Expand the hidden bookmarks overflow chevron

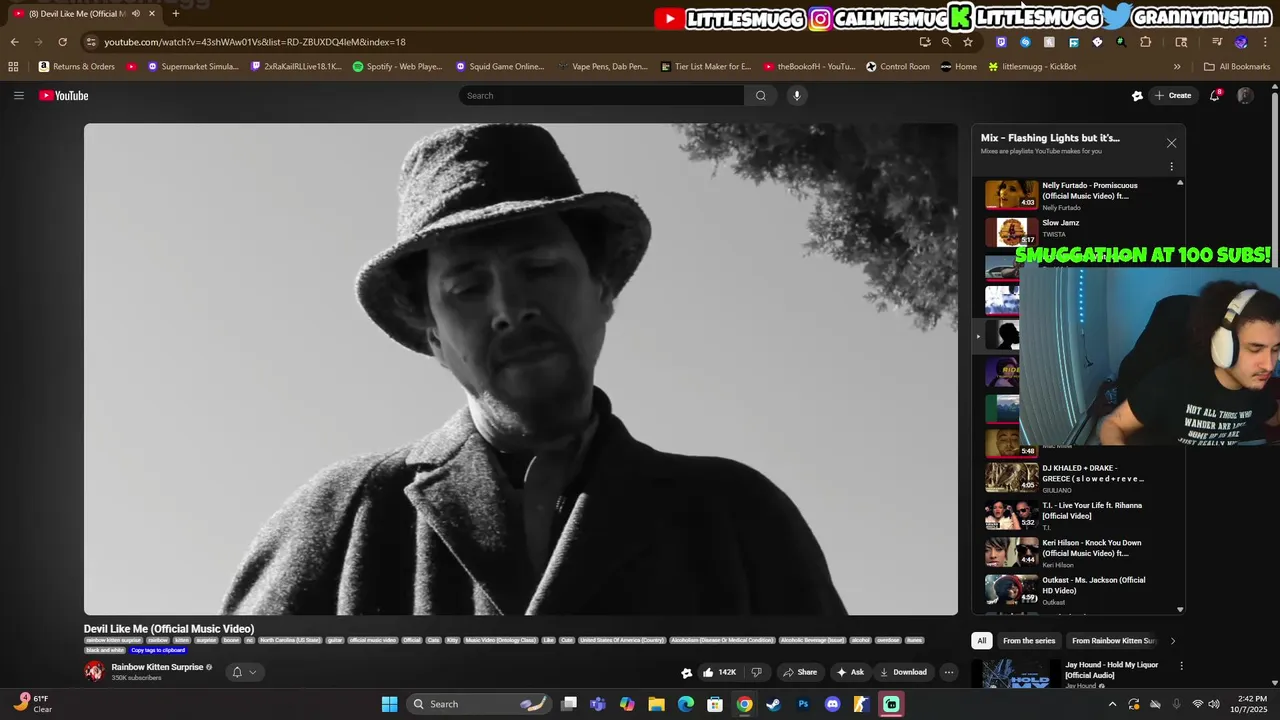[1177, 66]
